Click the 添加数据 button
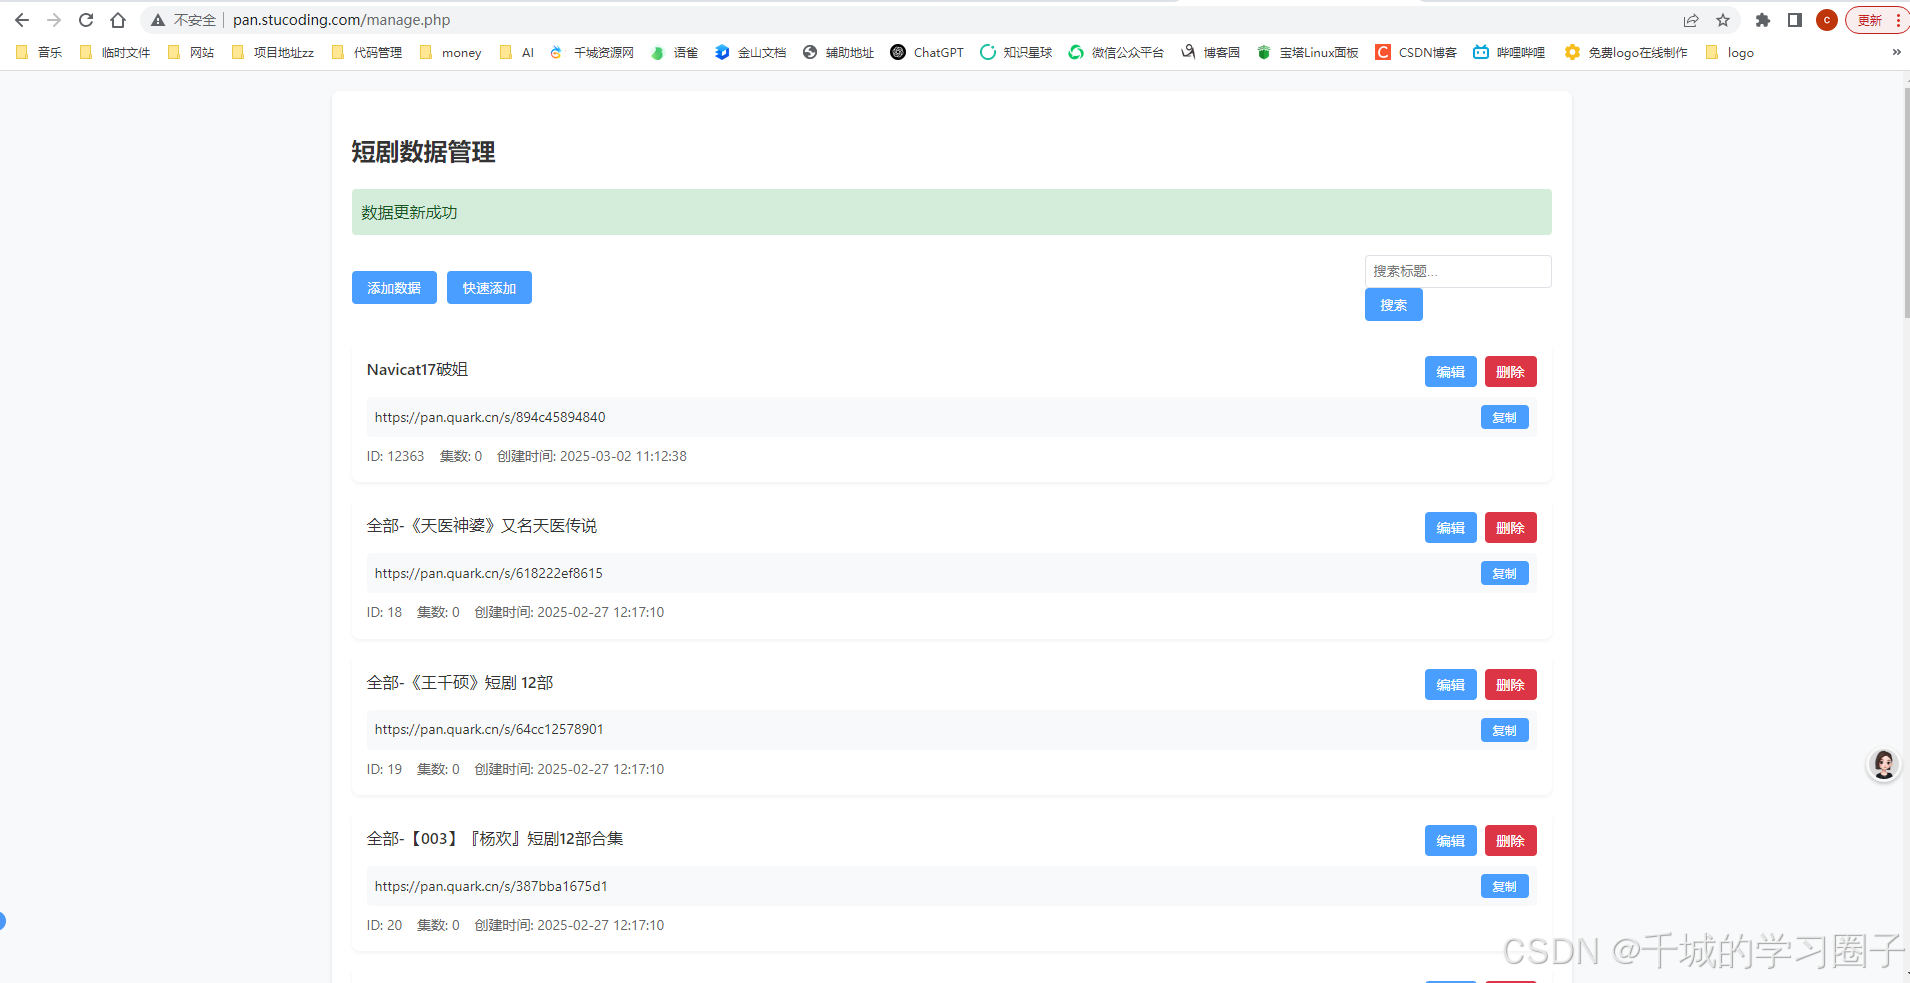Viewport: 1910px width, 983px height. click(394, 288)
